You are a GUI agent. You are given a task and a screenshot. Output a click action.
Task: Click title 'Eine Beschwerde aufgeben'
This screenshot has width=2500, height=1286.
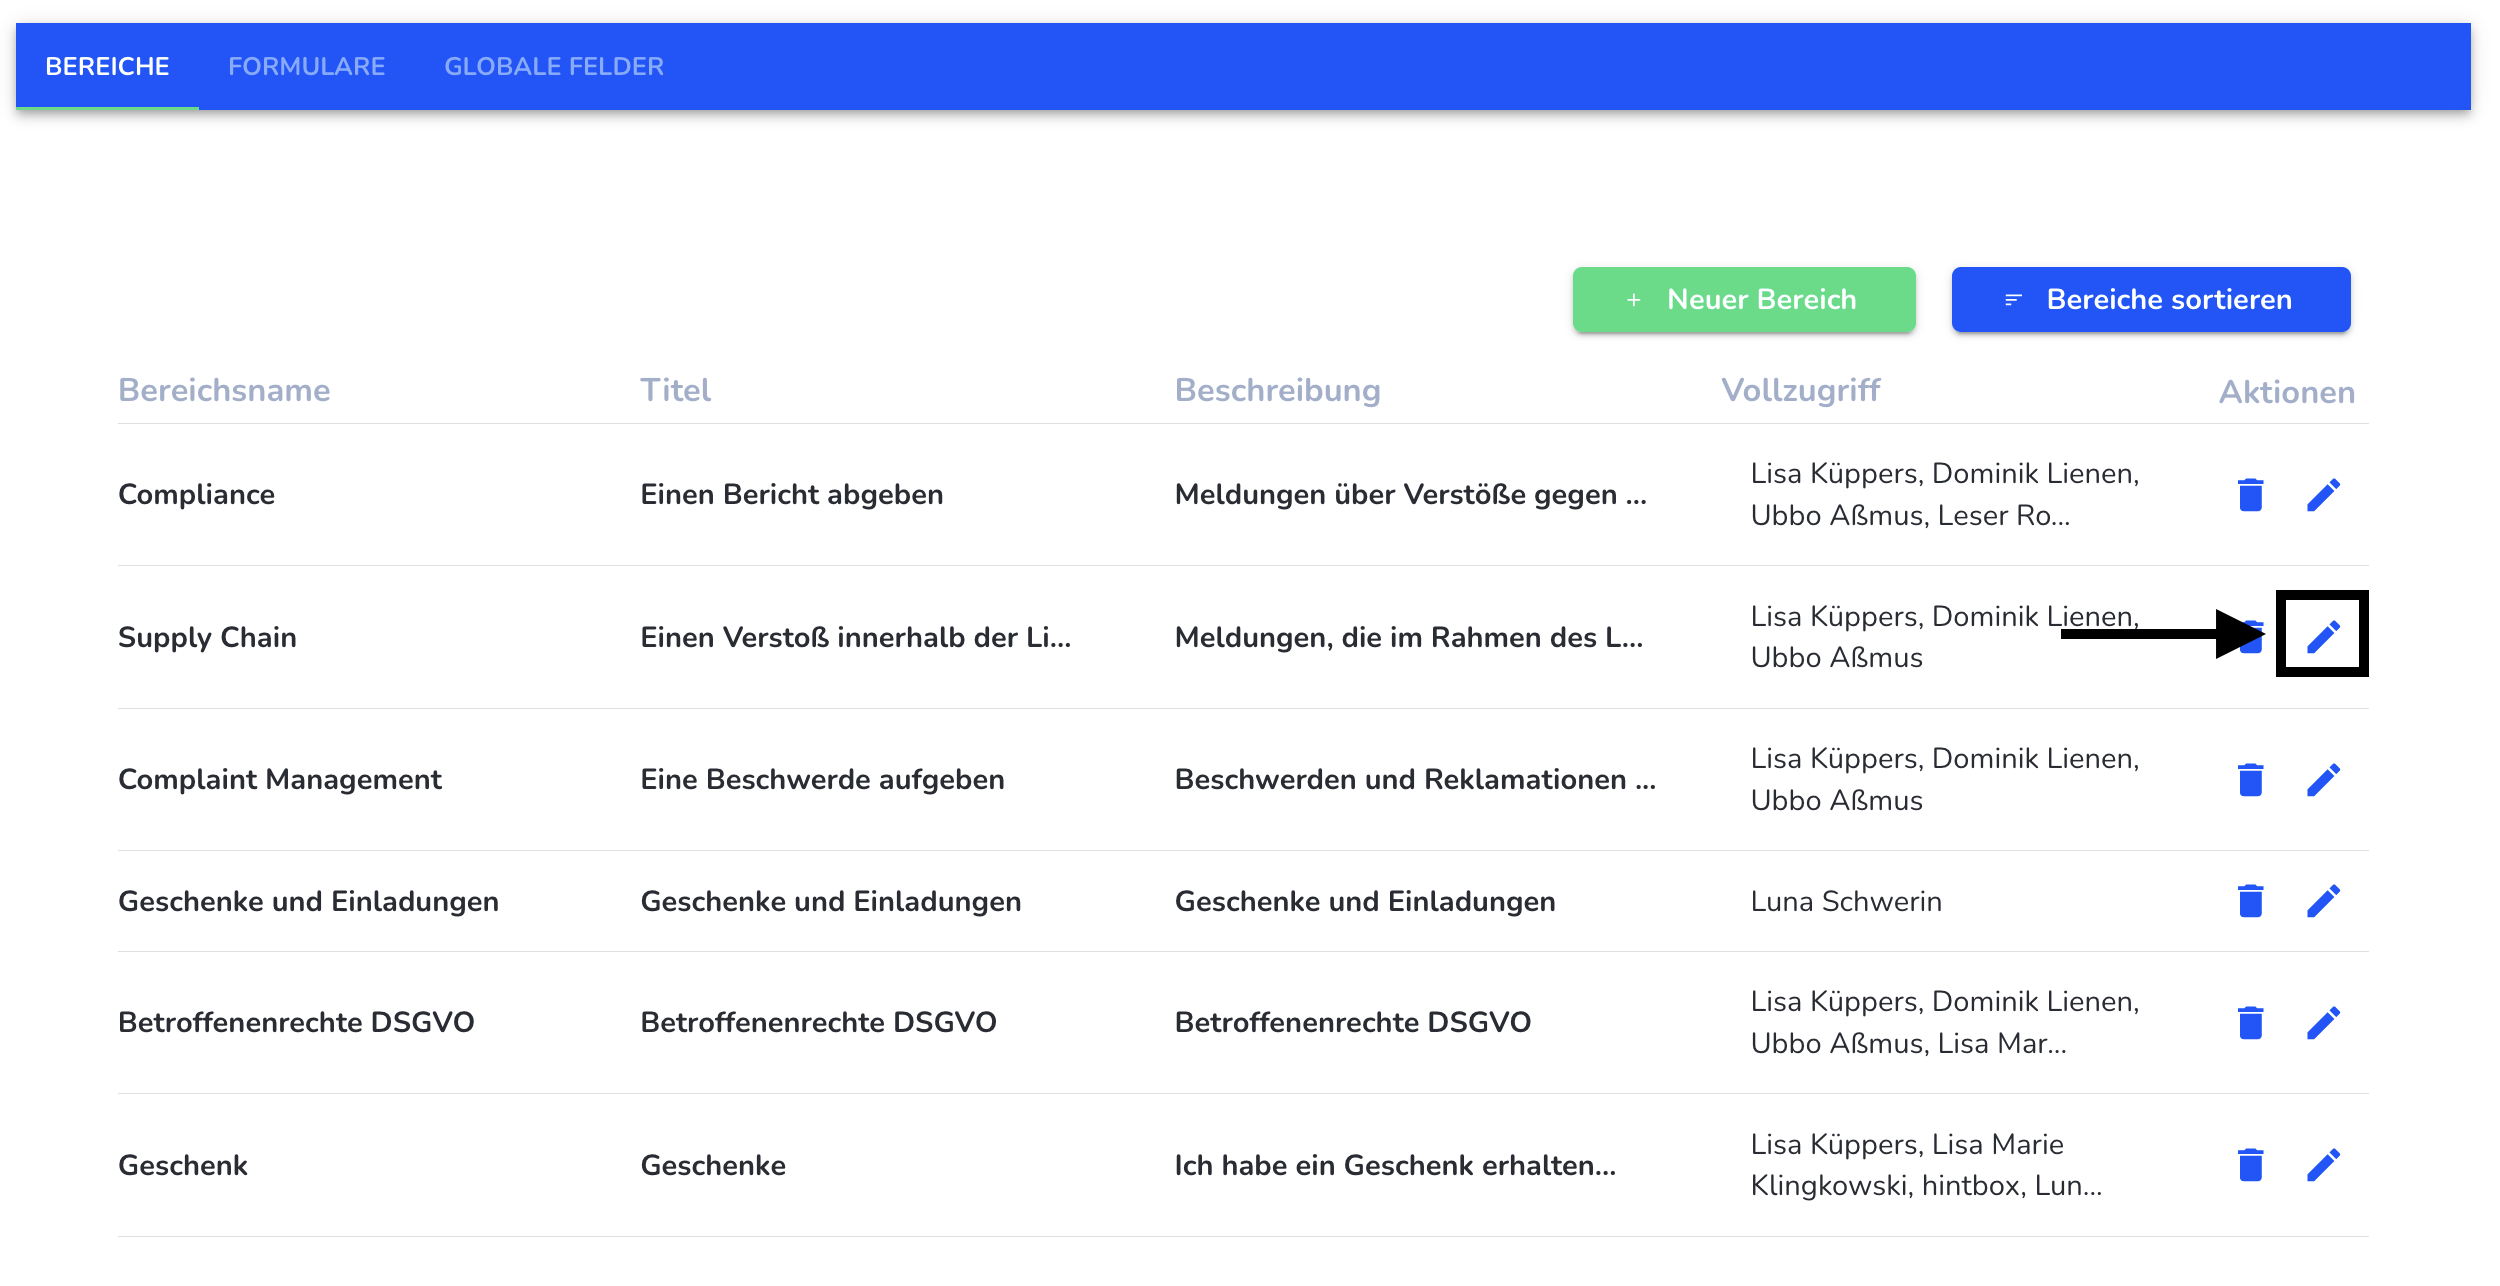coord(822,780)
